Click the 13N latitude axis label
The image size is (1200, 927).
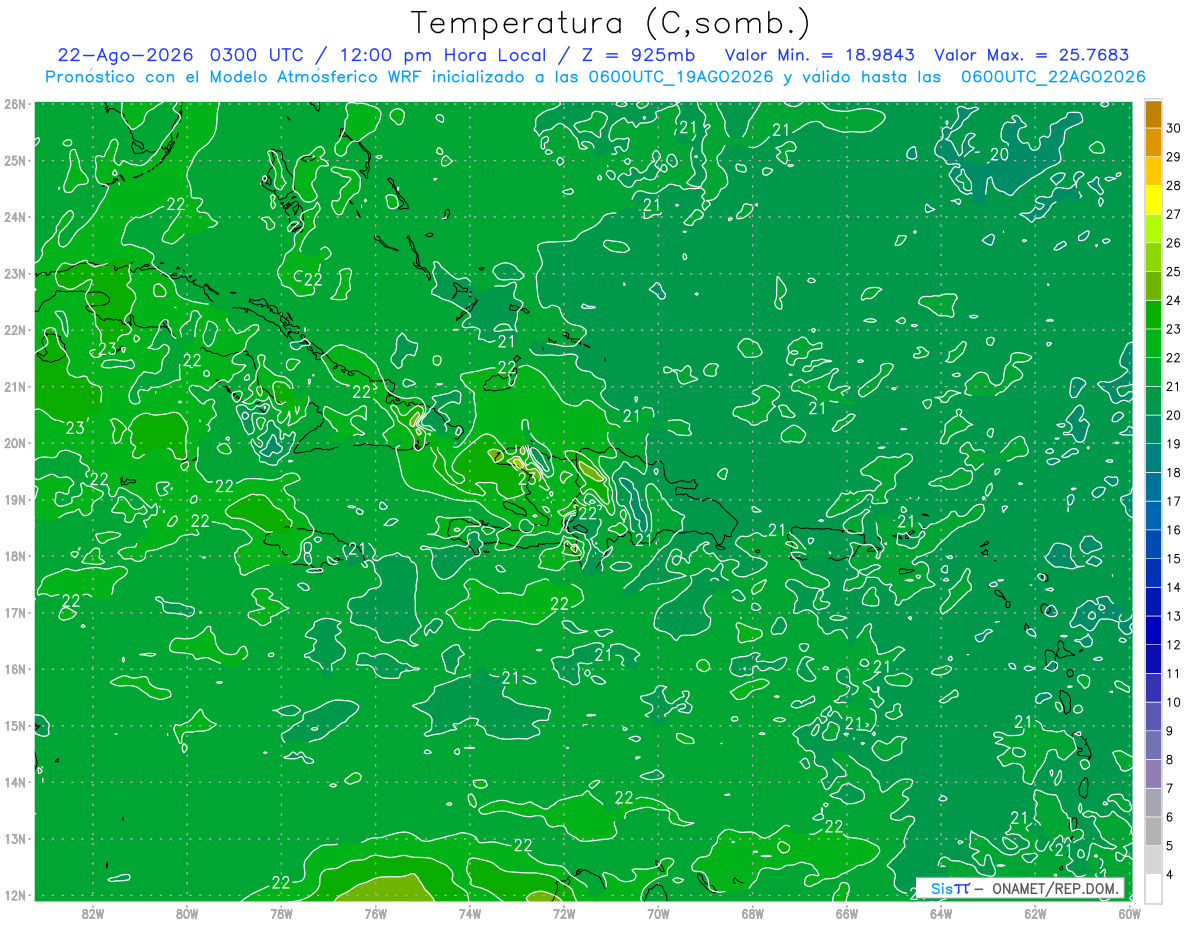pos(15,838)
